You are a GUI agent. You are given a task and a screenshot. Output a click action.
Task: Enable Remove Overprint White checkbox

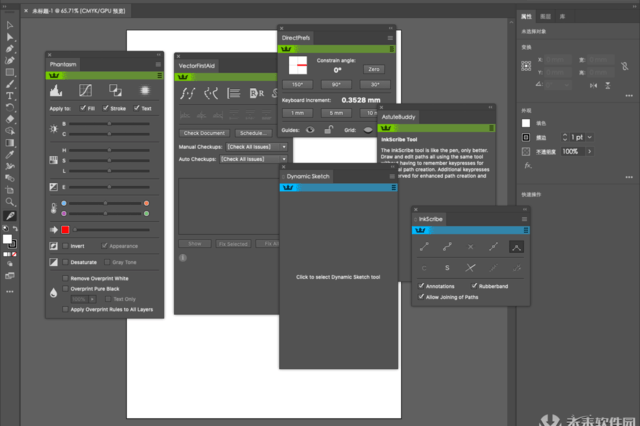(65, 278)
